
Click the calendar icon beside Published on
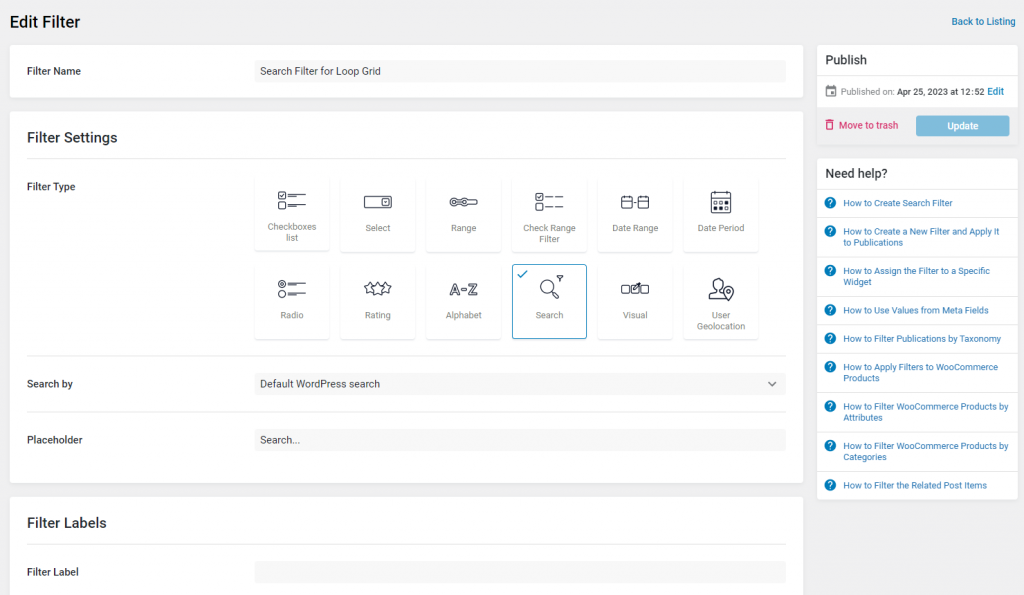tap(831, 91)
